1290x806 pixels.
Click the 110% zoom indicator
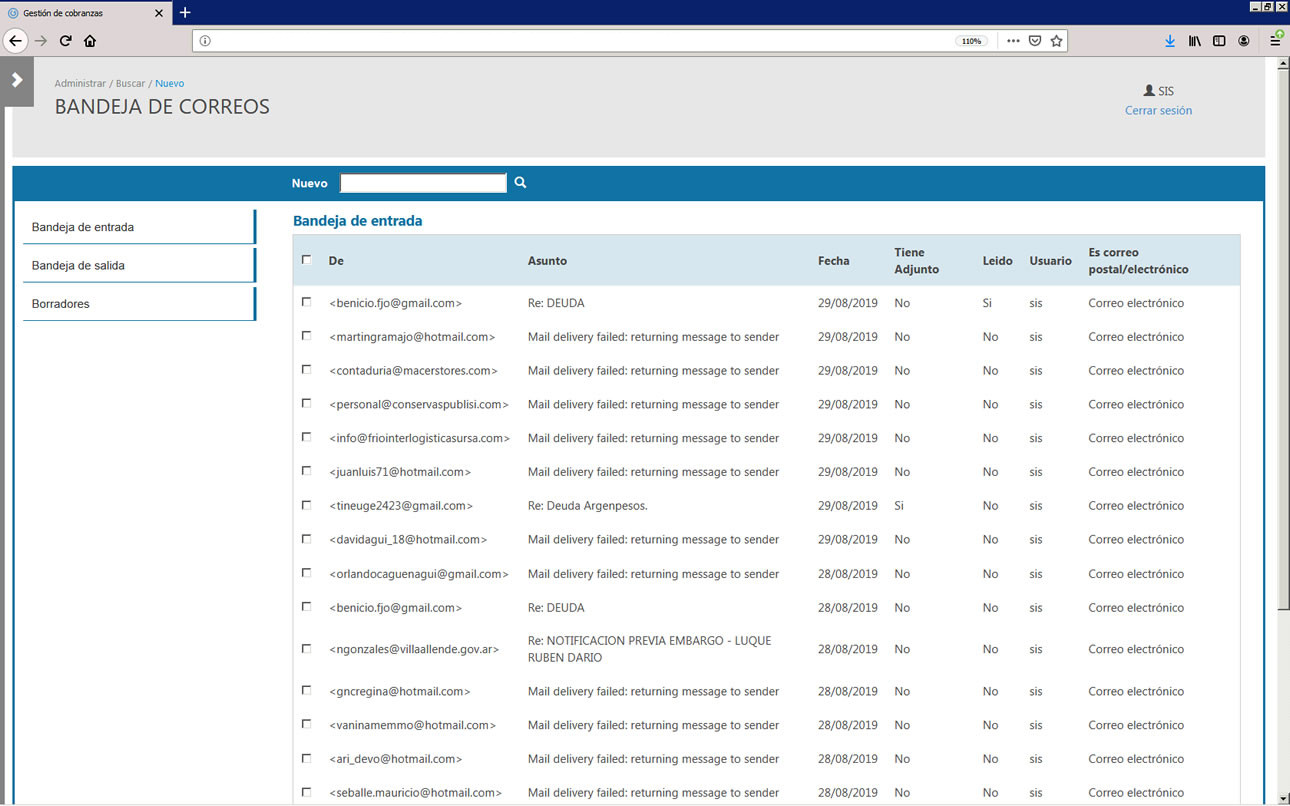pos(971,41)
